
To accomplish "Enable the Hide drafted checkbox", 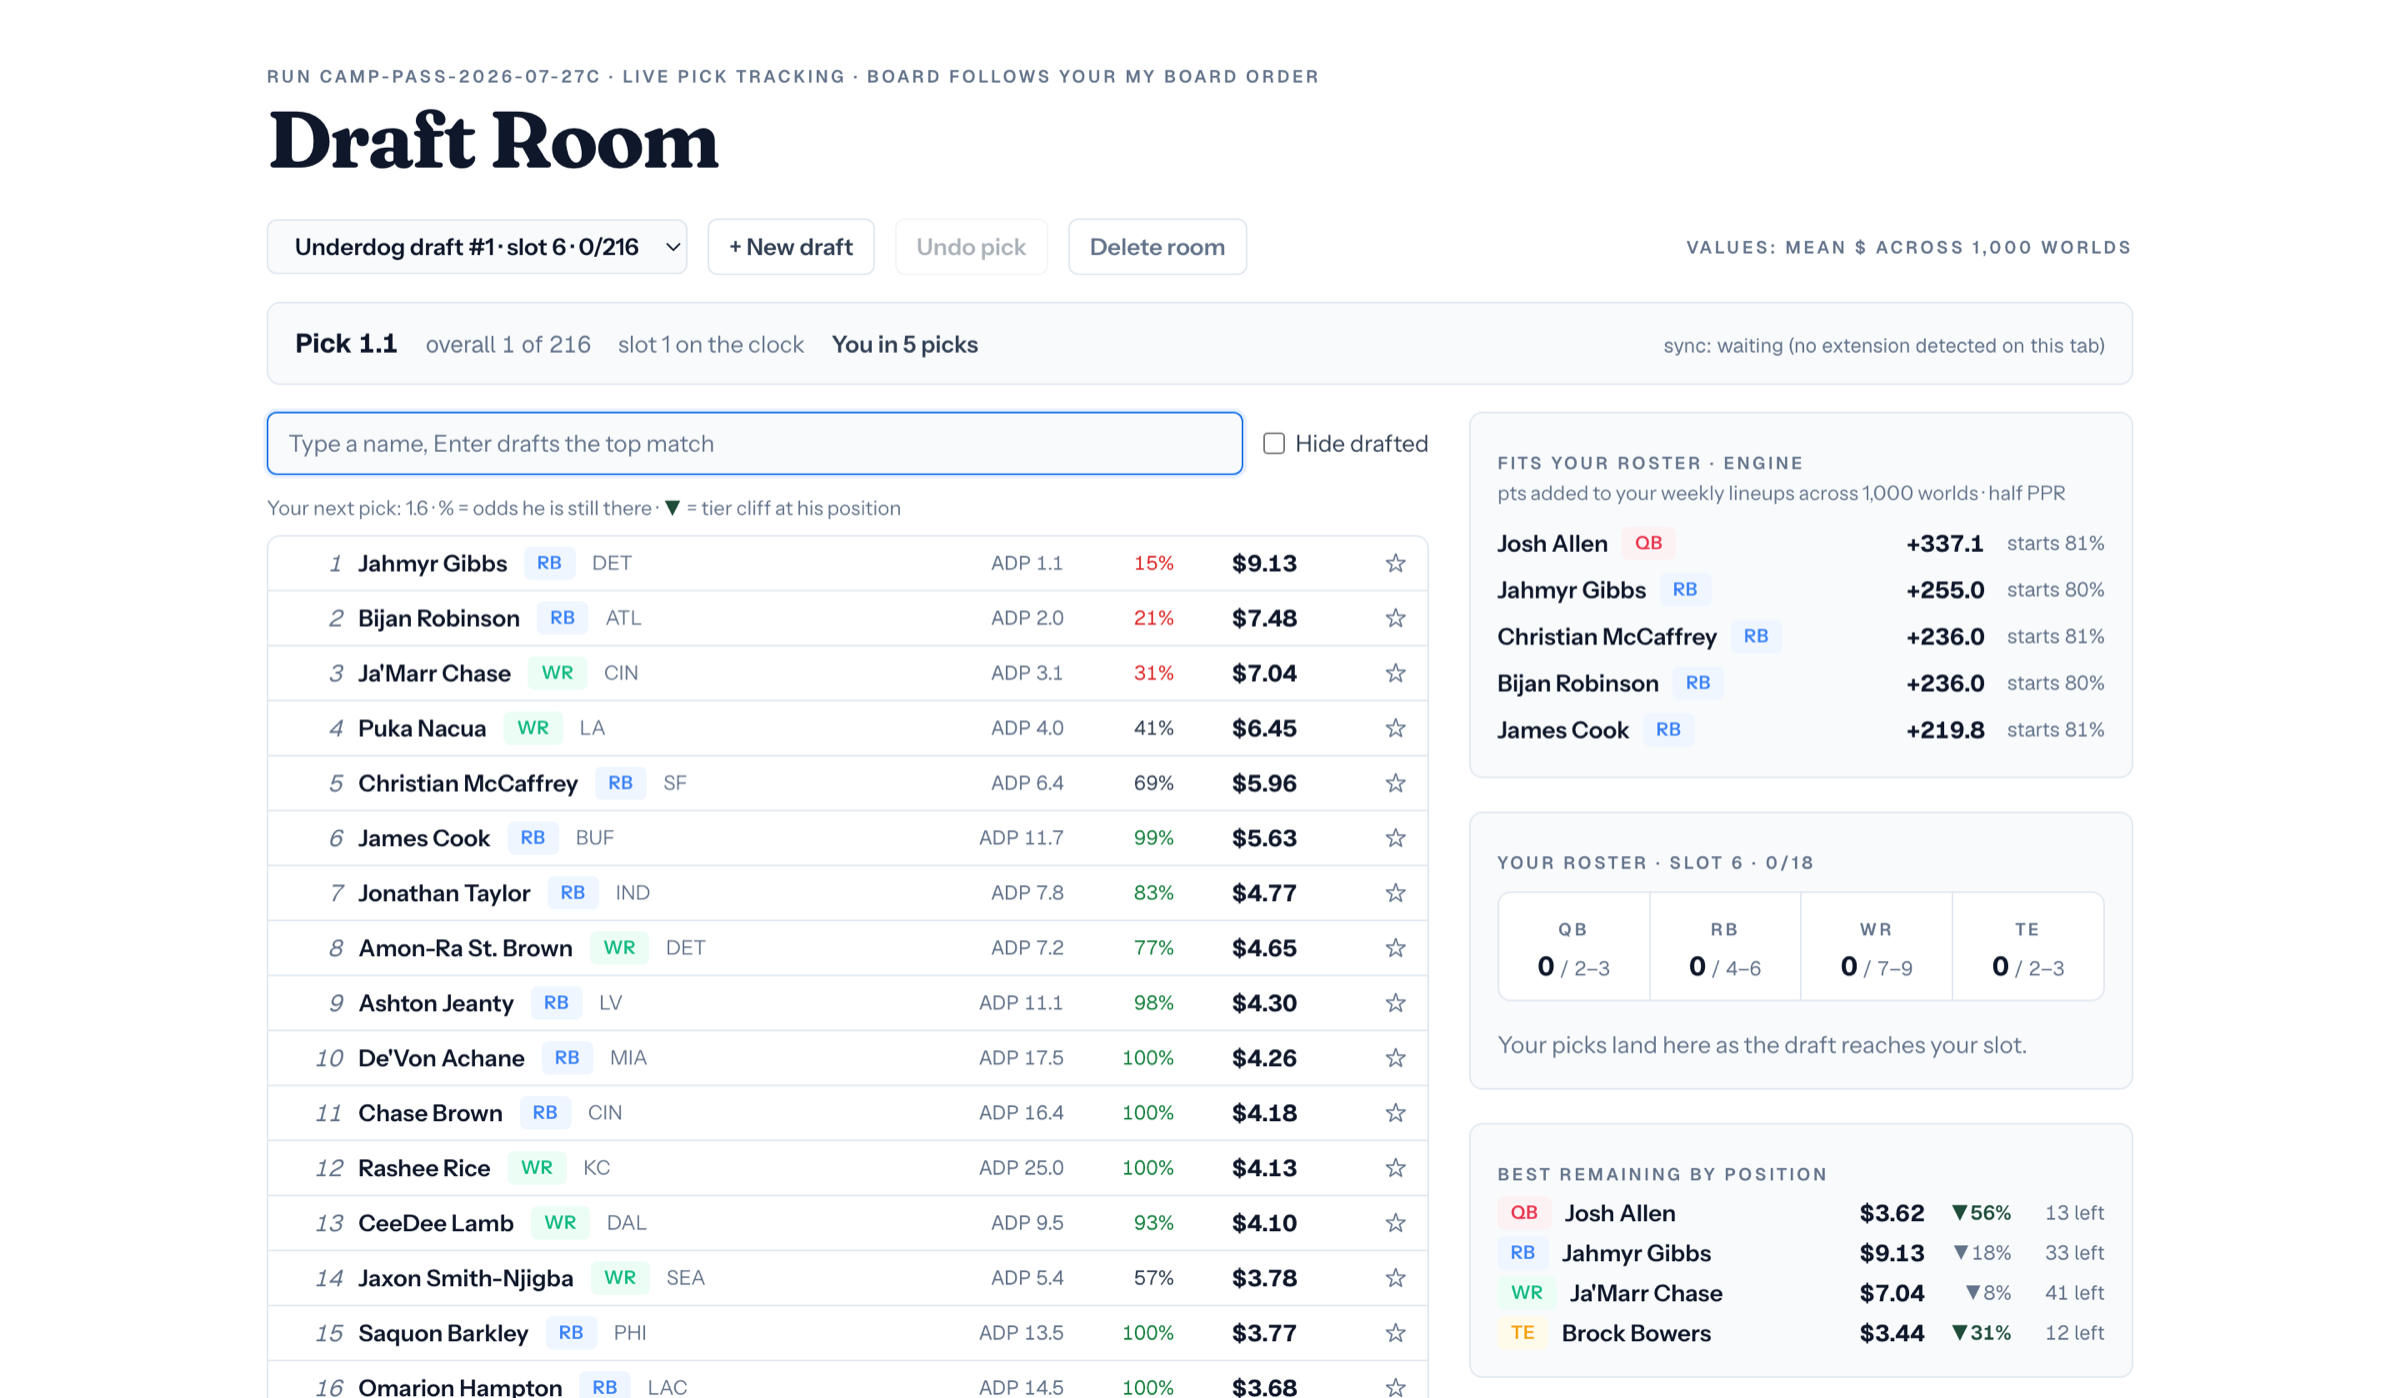I will (1273, 443).
